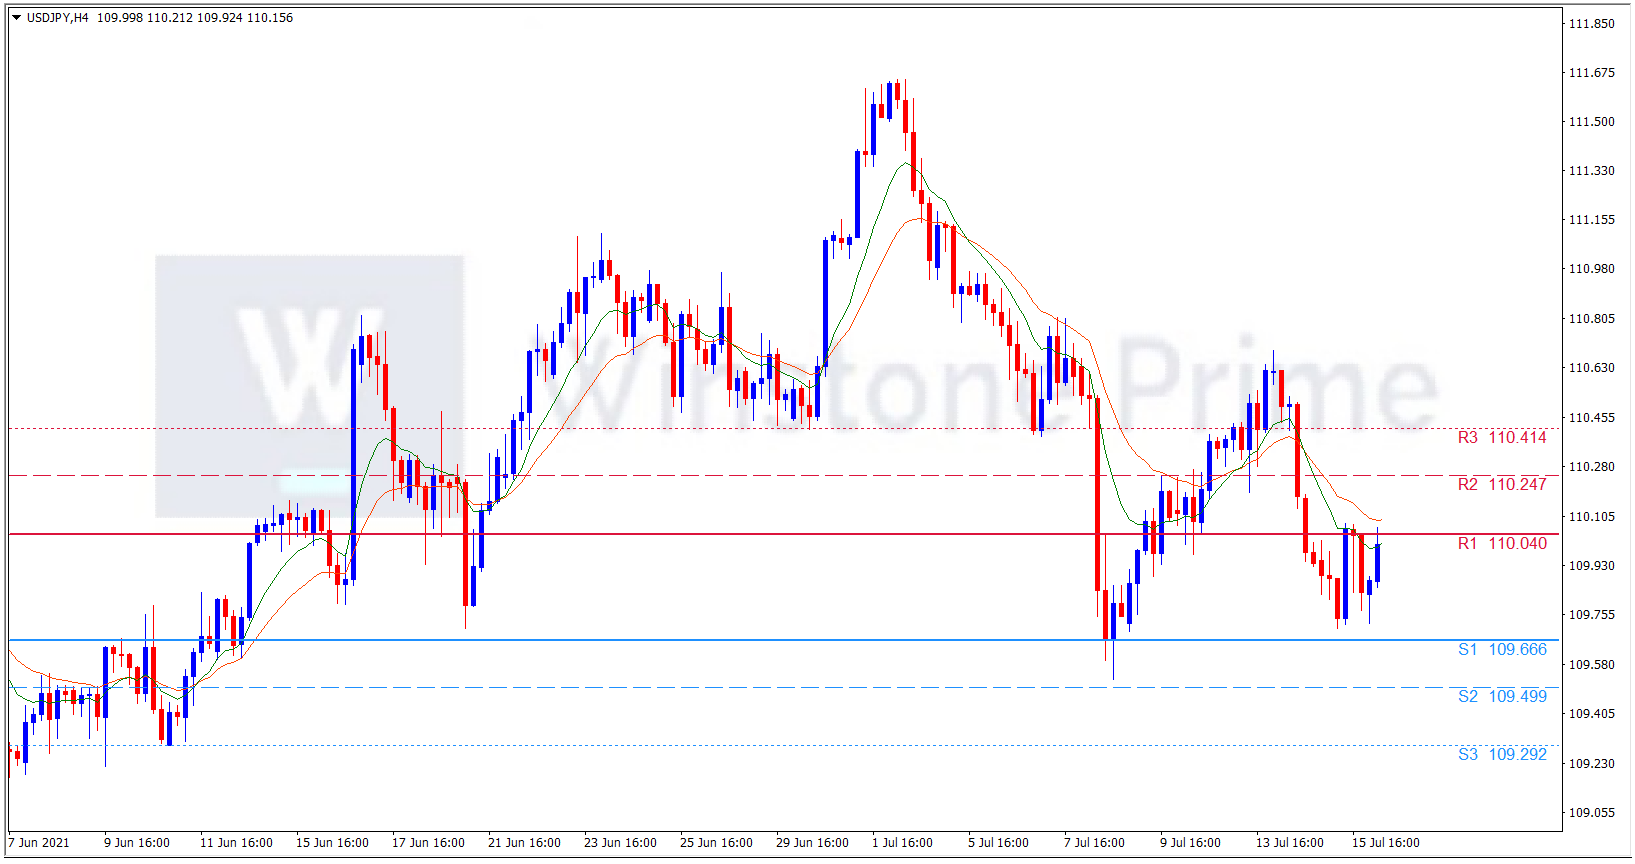The width and height of the screenshot is (1635, 864).
Task: Click the 9 Jul 16:00 time marker
Action: click(1190, 843)
